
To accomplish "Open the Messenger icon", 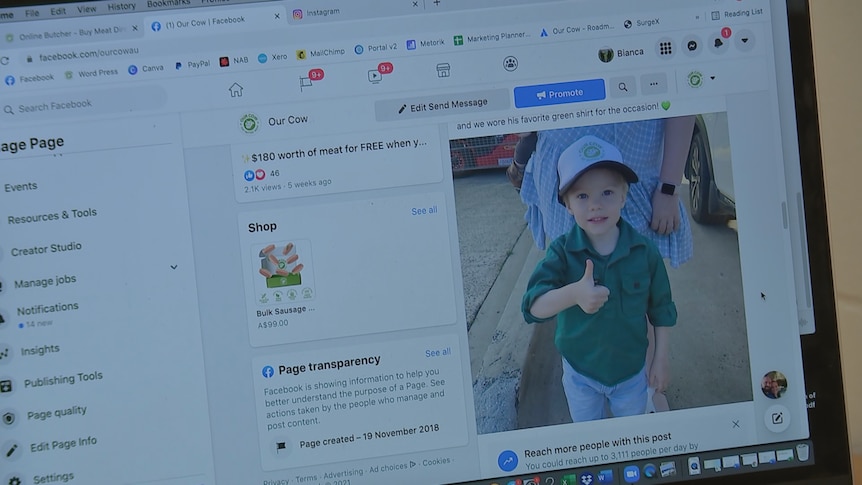I will [x=692, y=46].
